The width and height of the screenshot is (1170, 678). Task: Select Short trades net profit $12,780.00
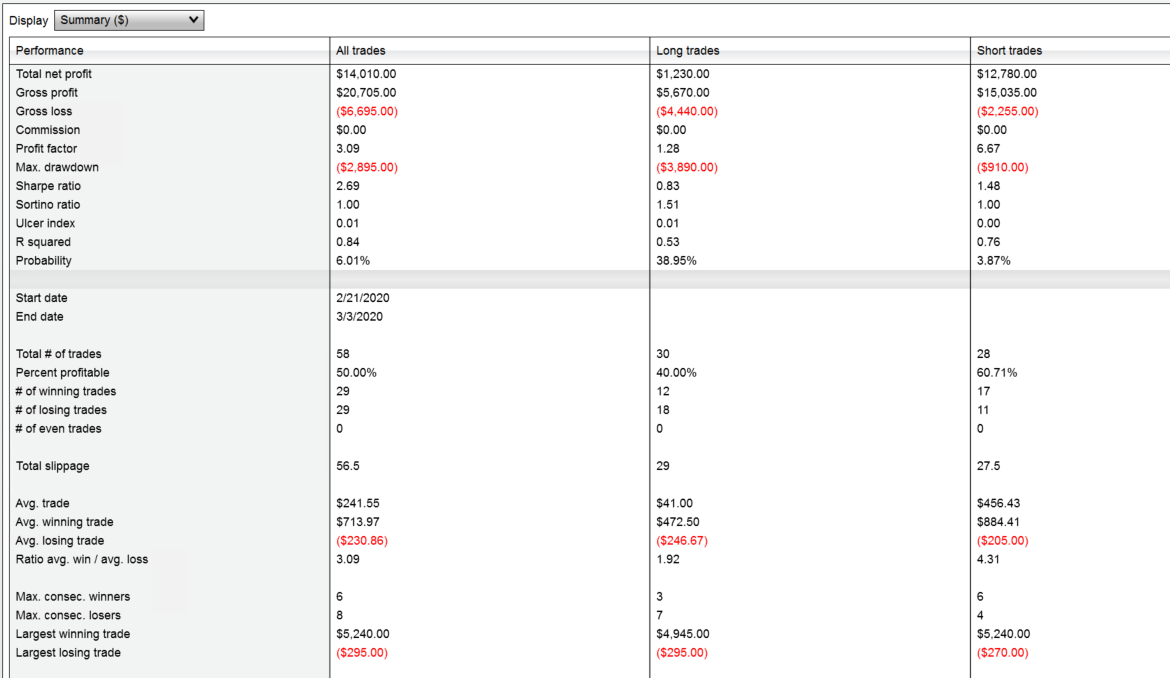click(1006, 74)
